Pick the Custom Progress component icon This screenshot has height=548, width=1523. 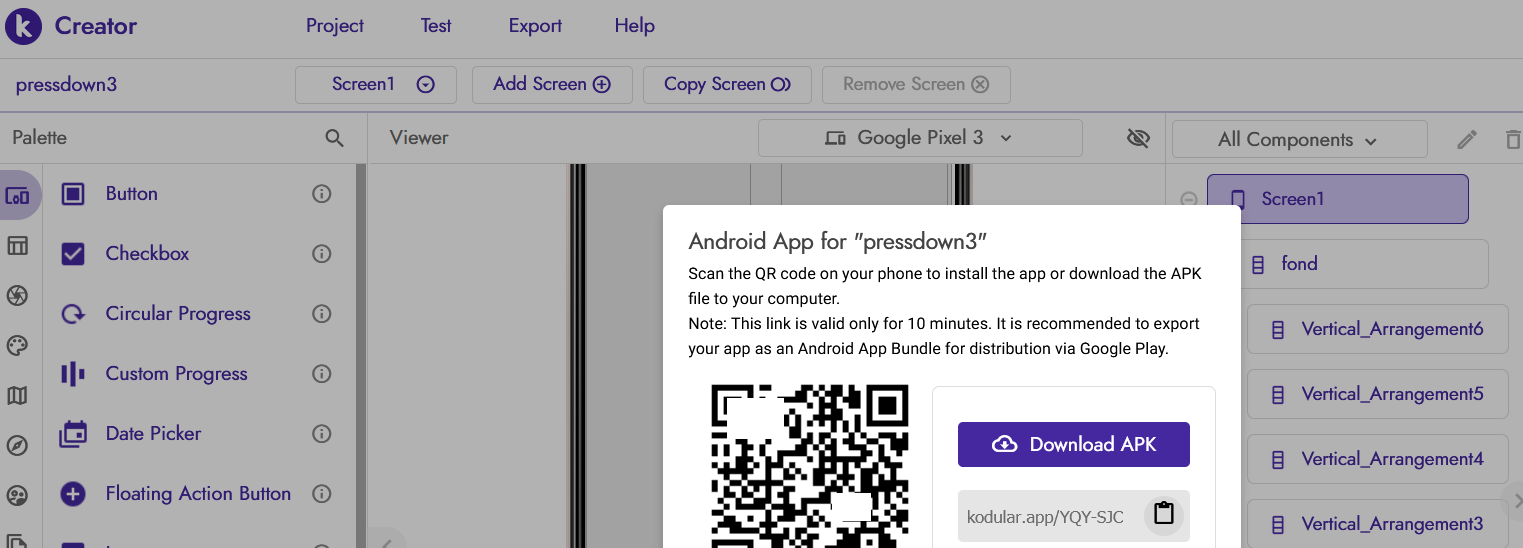click(73, 374)
